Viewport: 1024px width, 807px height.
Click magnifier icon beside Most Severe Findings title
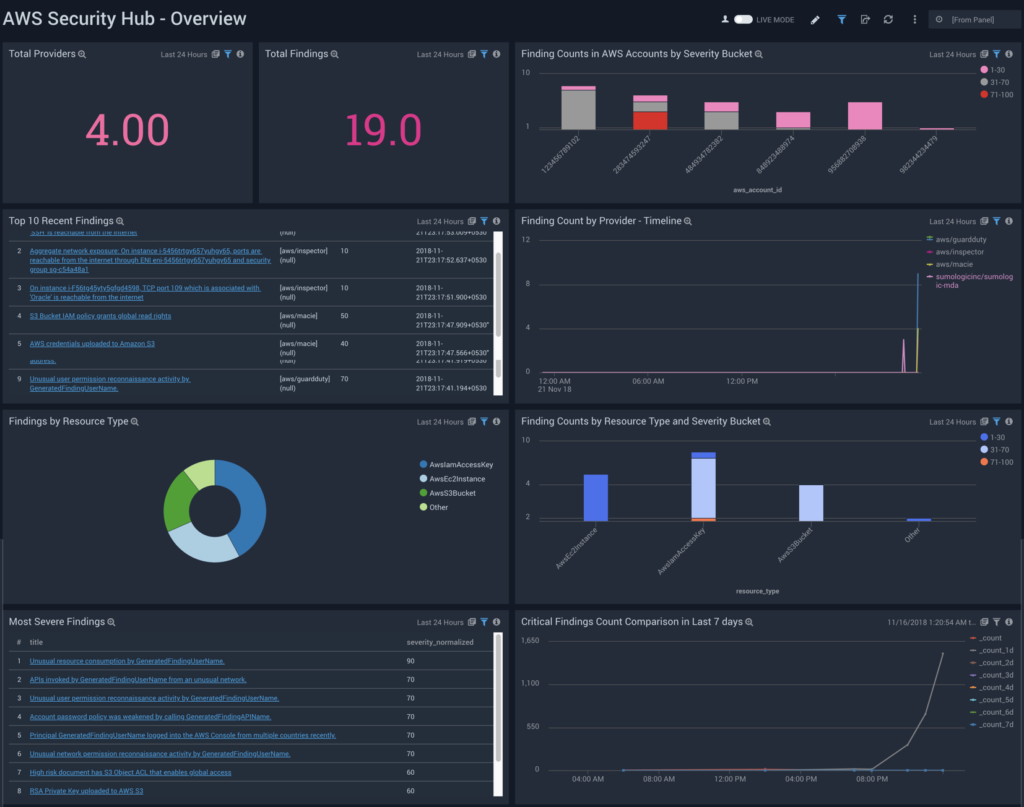click(111, 622)
